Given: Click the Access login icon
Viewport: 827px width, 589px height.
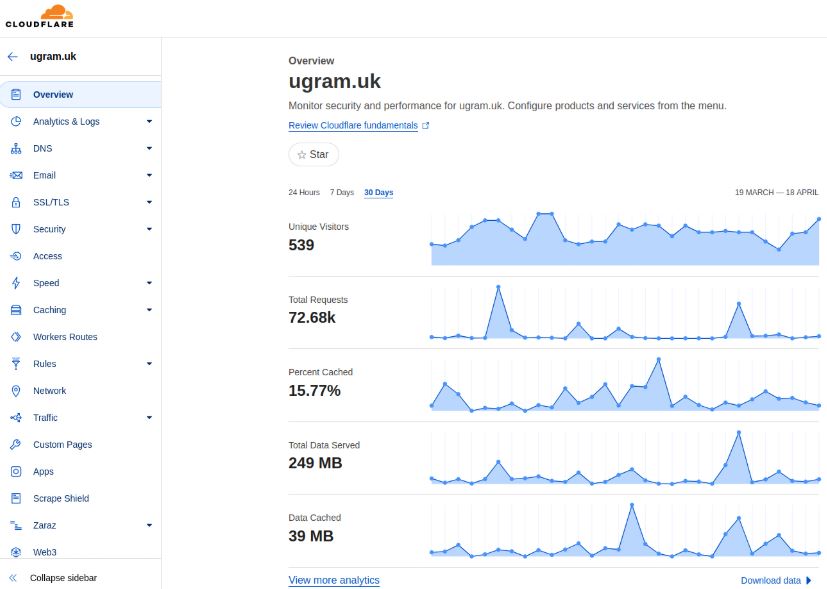Looking at the screenshot, I should pos(16,256).
